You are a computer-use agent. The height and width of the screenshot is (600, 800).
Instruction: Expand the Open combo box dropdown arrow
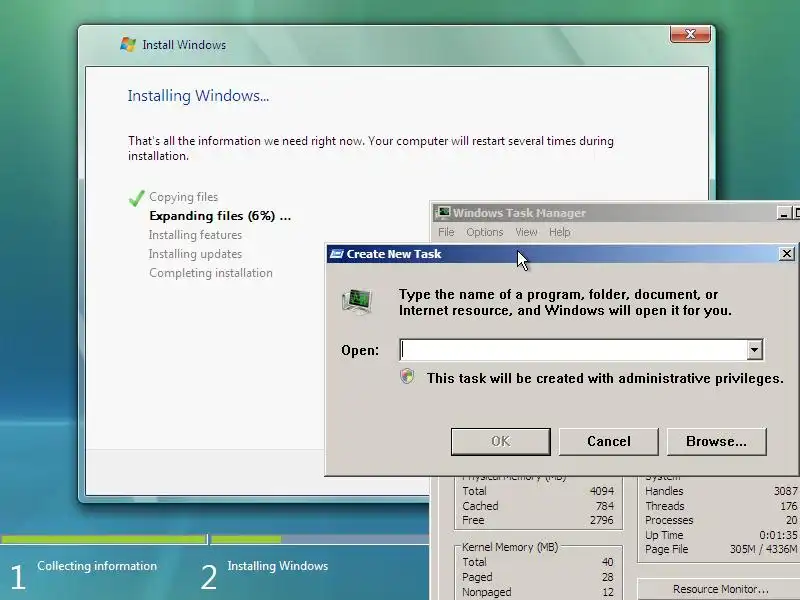coord(755,350)
